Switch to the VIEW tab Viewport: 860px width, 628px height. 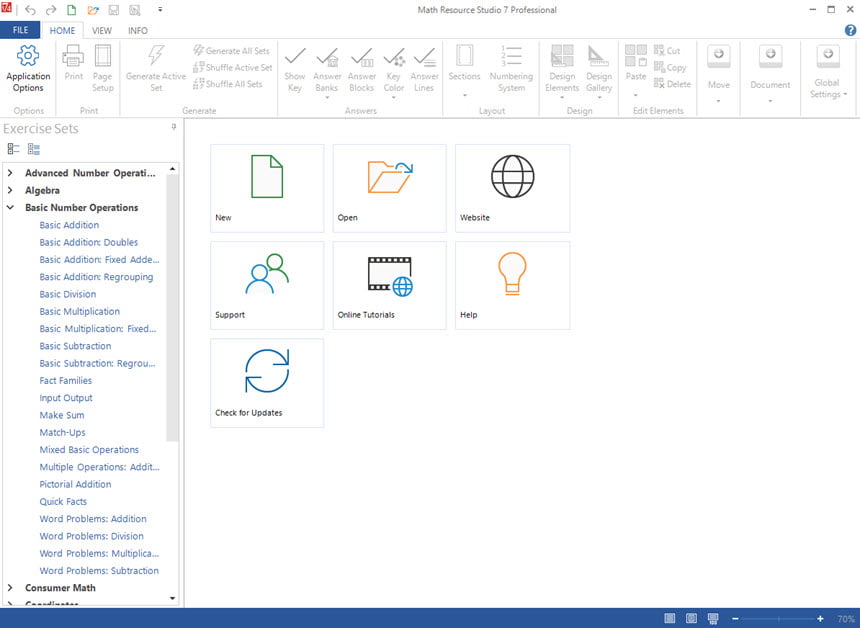(102, 31)
